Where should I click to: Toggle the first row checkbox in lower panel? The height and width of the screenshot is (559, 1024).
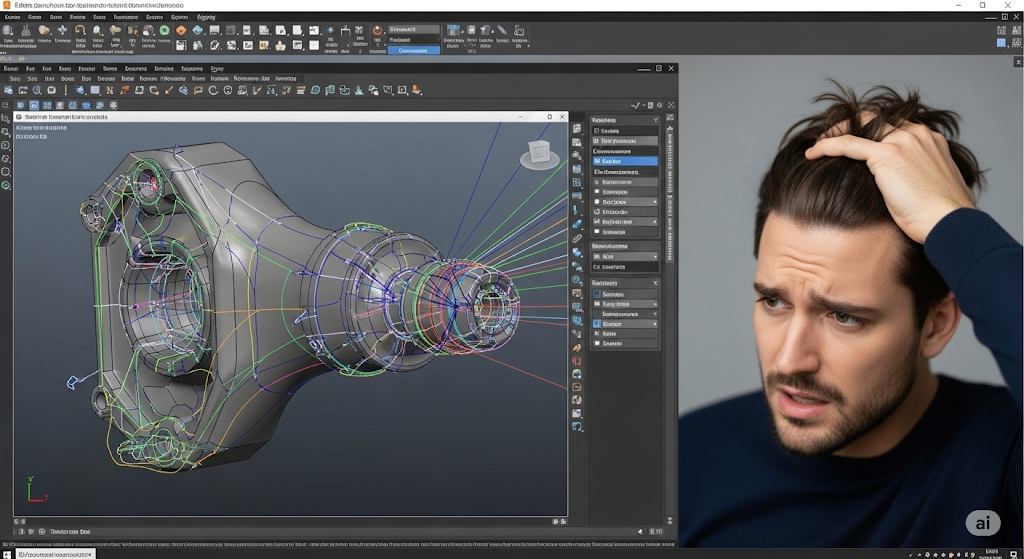pyautogui.click(x=597, y=295)
